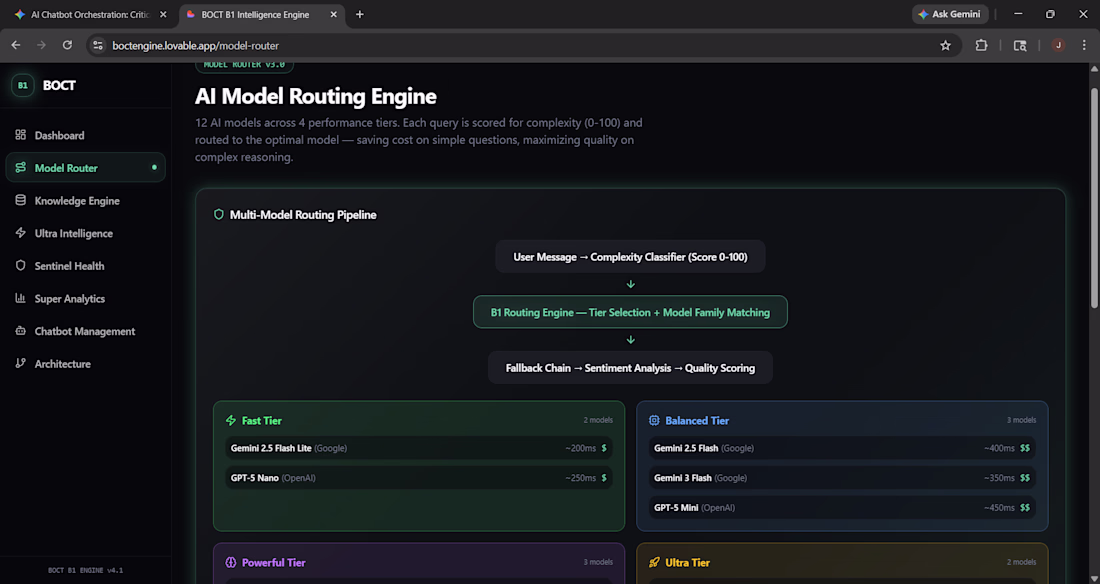The width and height of the screenshot is (1100, 584).
Task: Click the Balanced Tier heading
Action: [697, 420]
